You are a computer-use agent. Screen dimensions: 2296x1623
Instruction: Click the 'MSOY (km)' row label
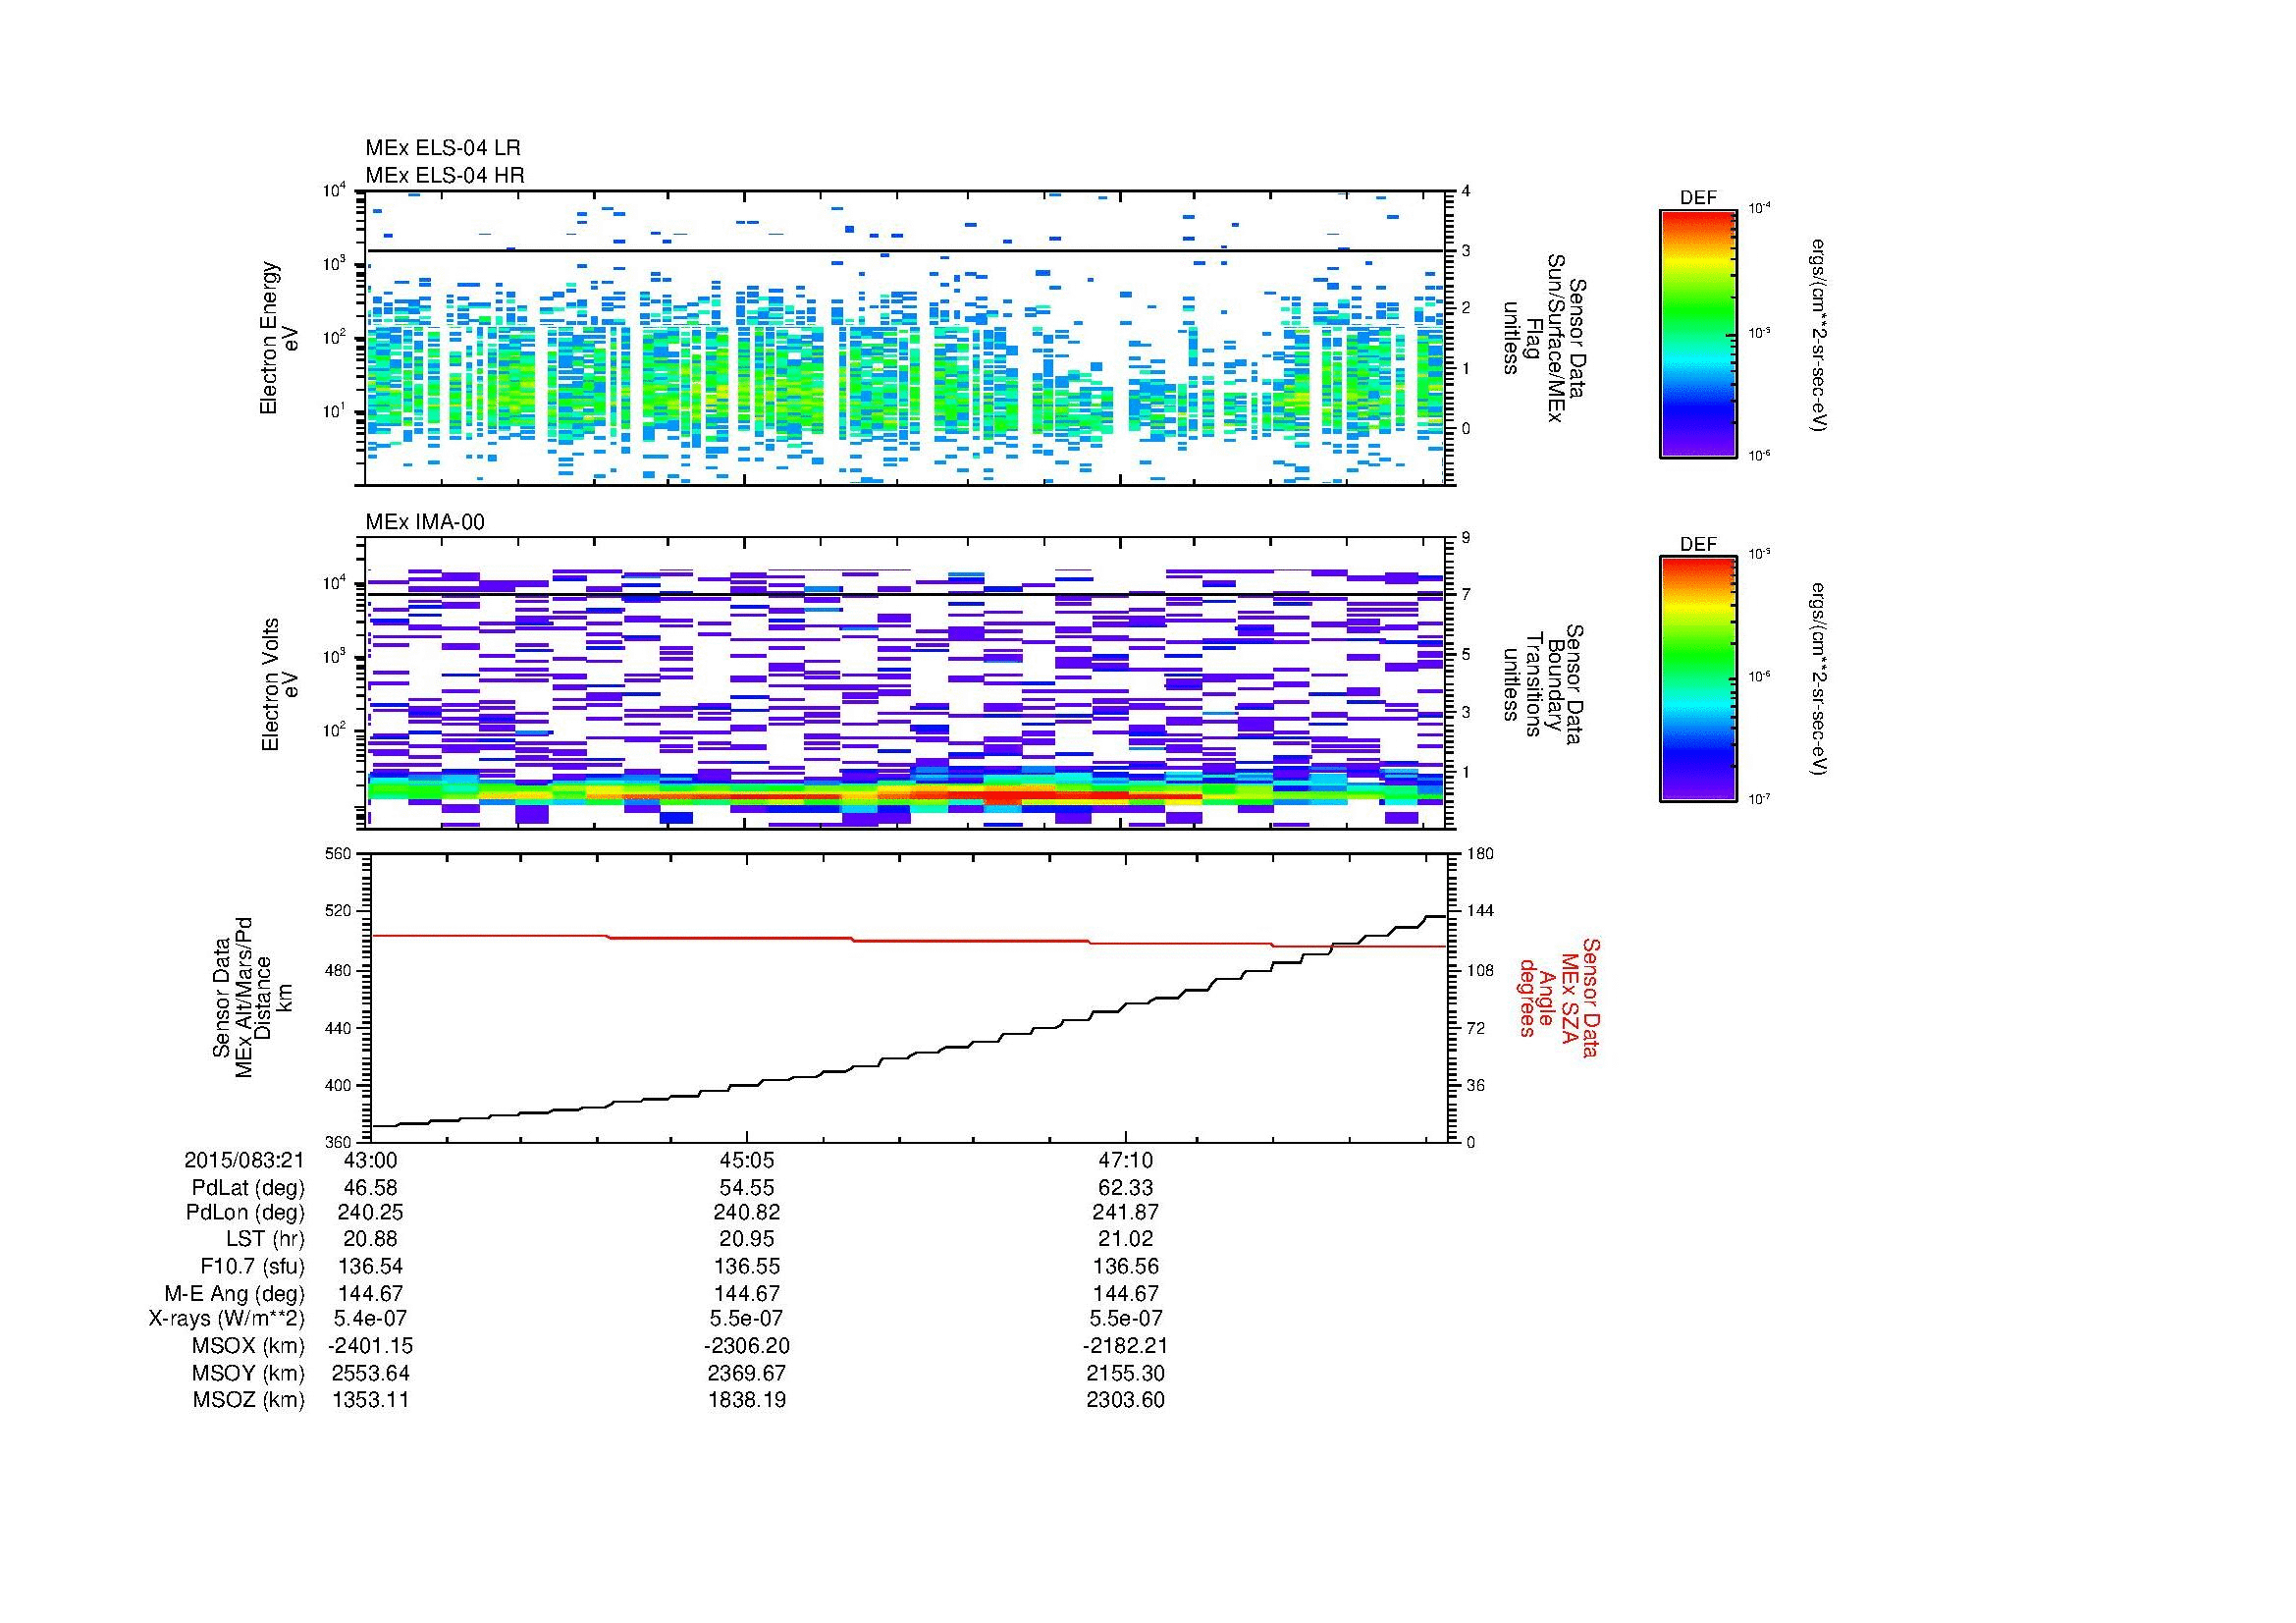tap(248, 1373)
